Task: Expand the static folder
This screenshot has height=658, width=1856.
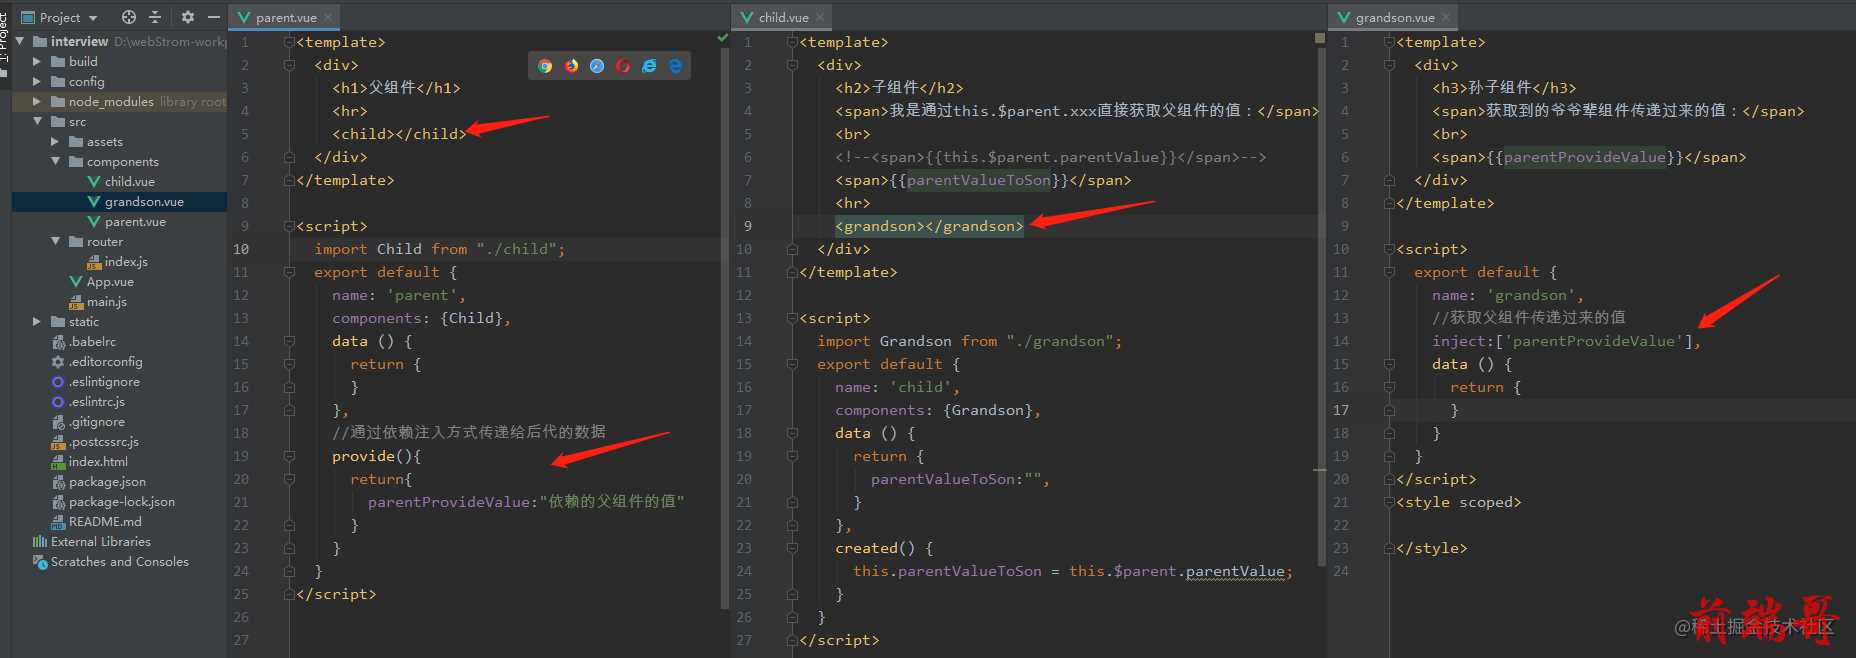Action: point(37,321)
